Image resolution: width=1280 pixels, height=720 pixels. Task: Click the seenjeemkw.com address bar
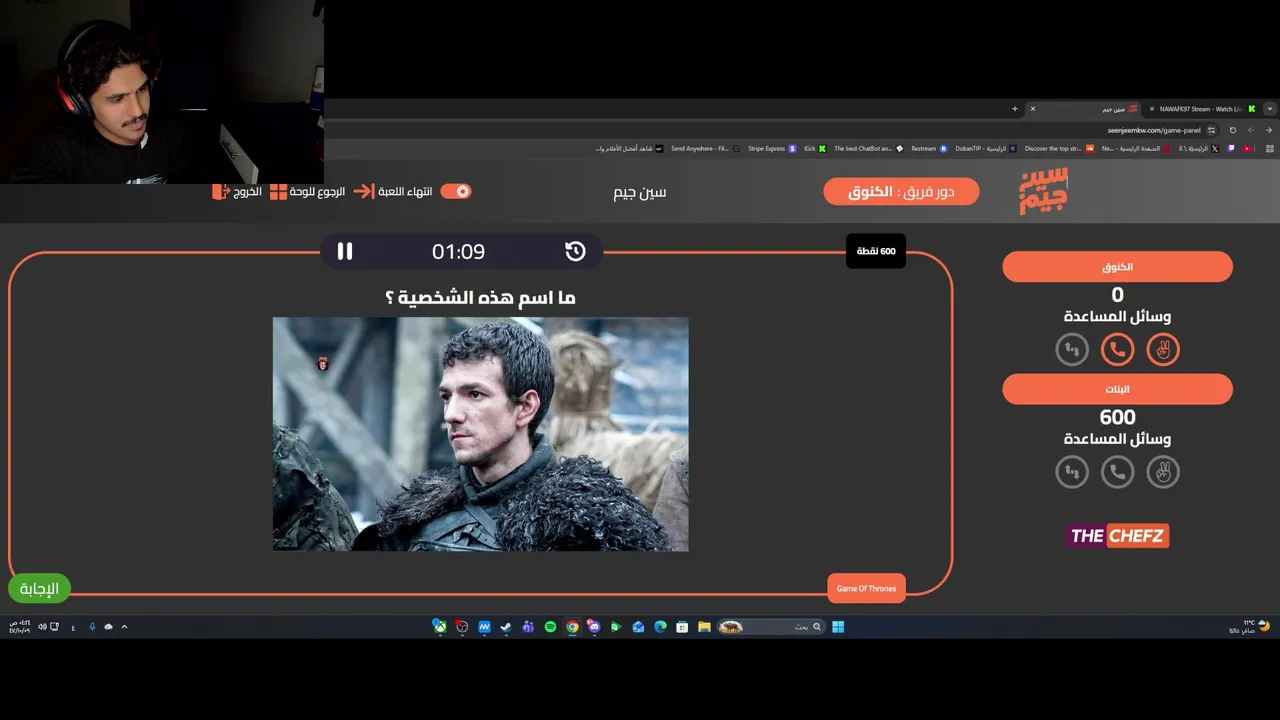pos(1153,130)
